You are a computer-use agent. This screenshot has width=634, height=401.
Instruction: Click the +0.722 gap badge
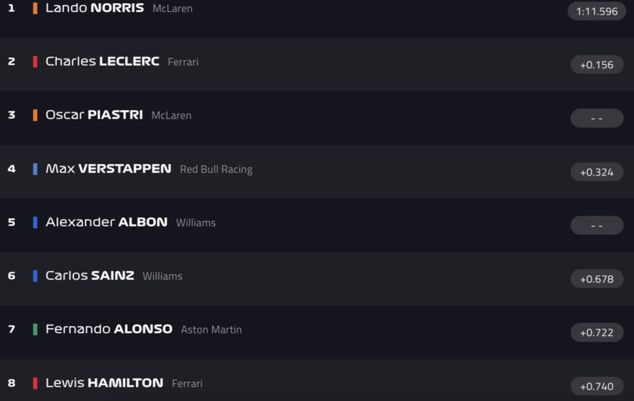(x=597, y=332)
